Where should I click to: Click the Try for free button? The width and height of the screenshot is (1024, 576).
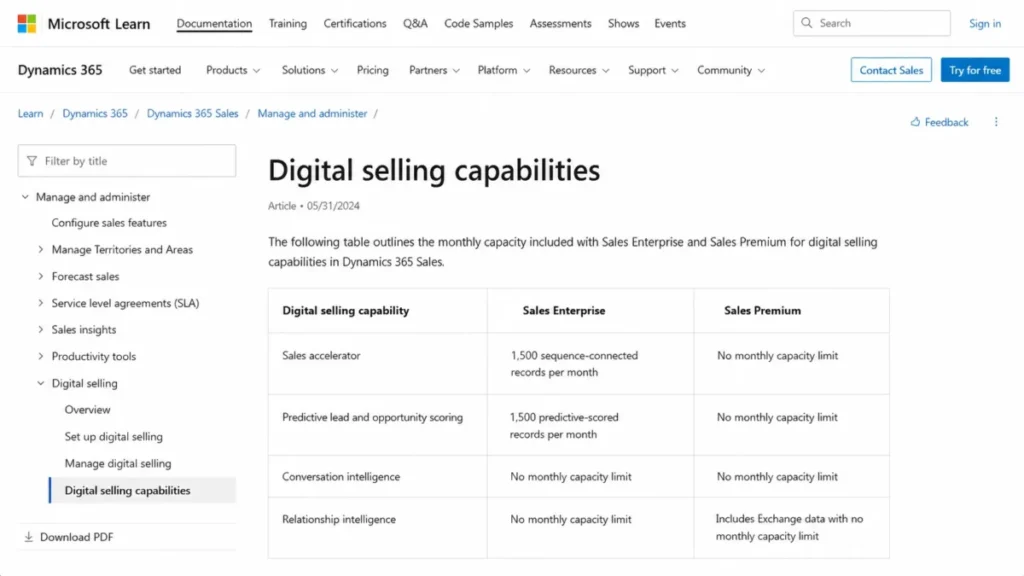(975, 70)
